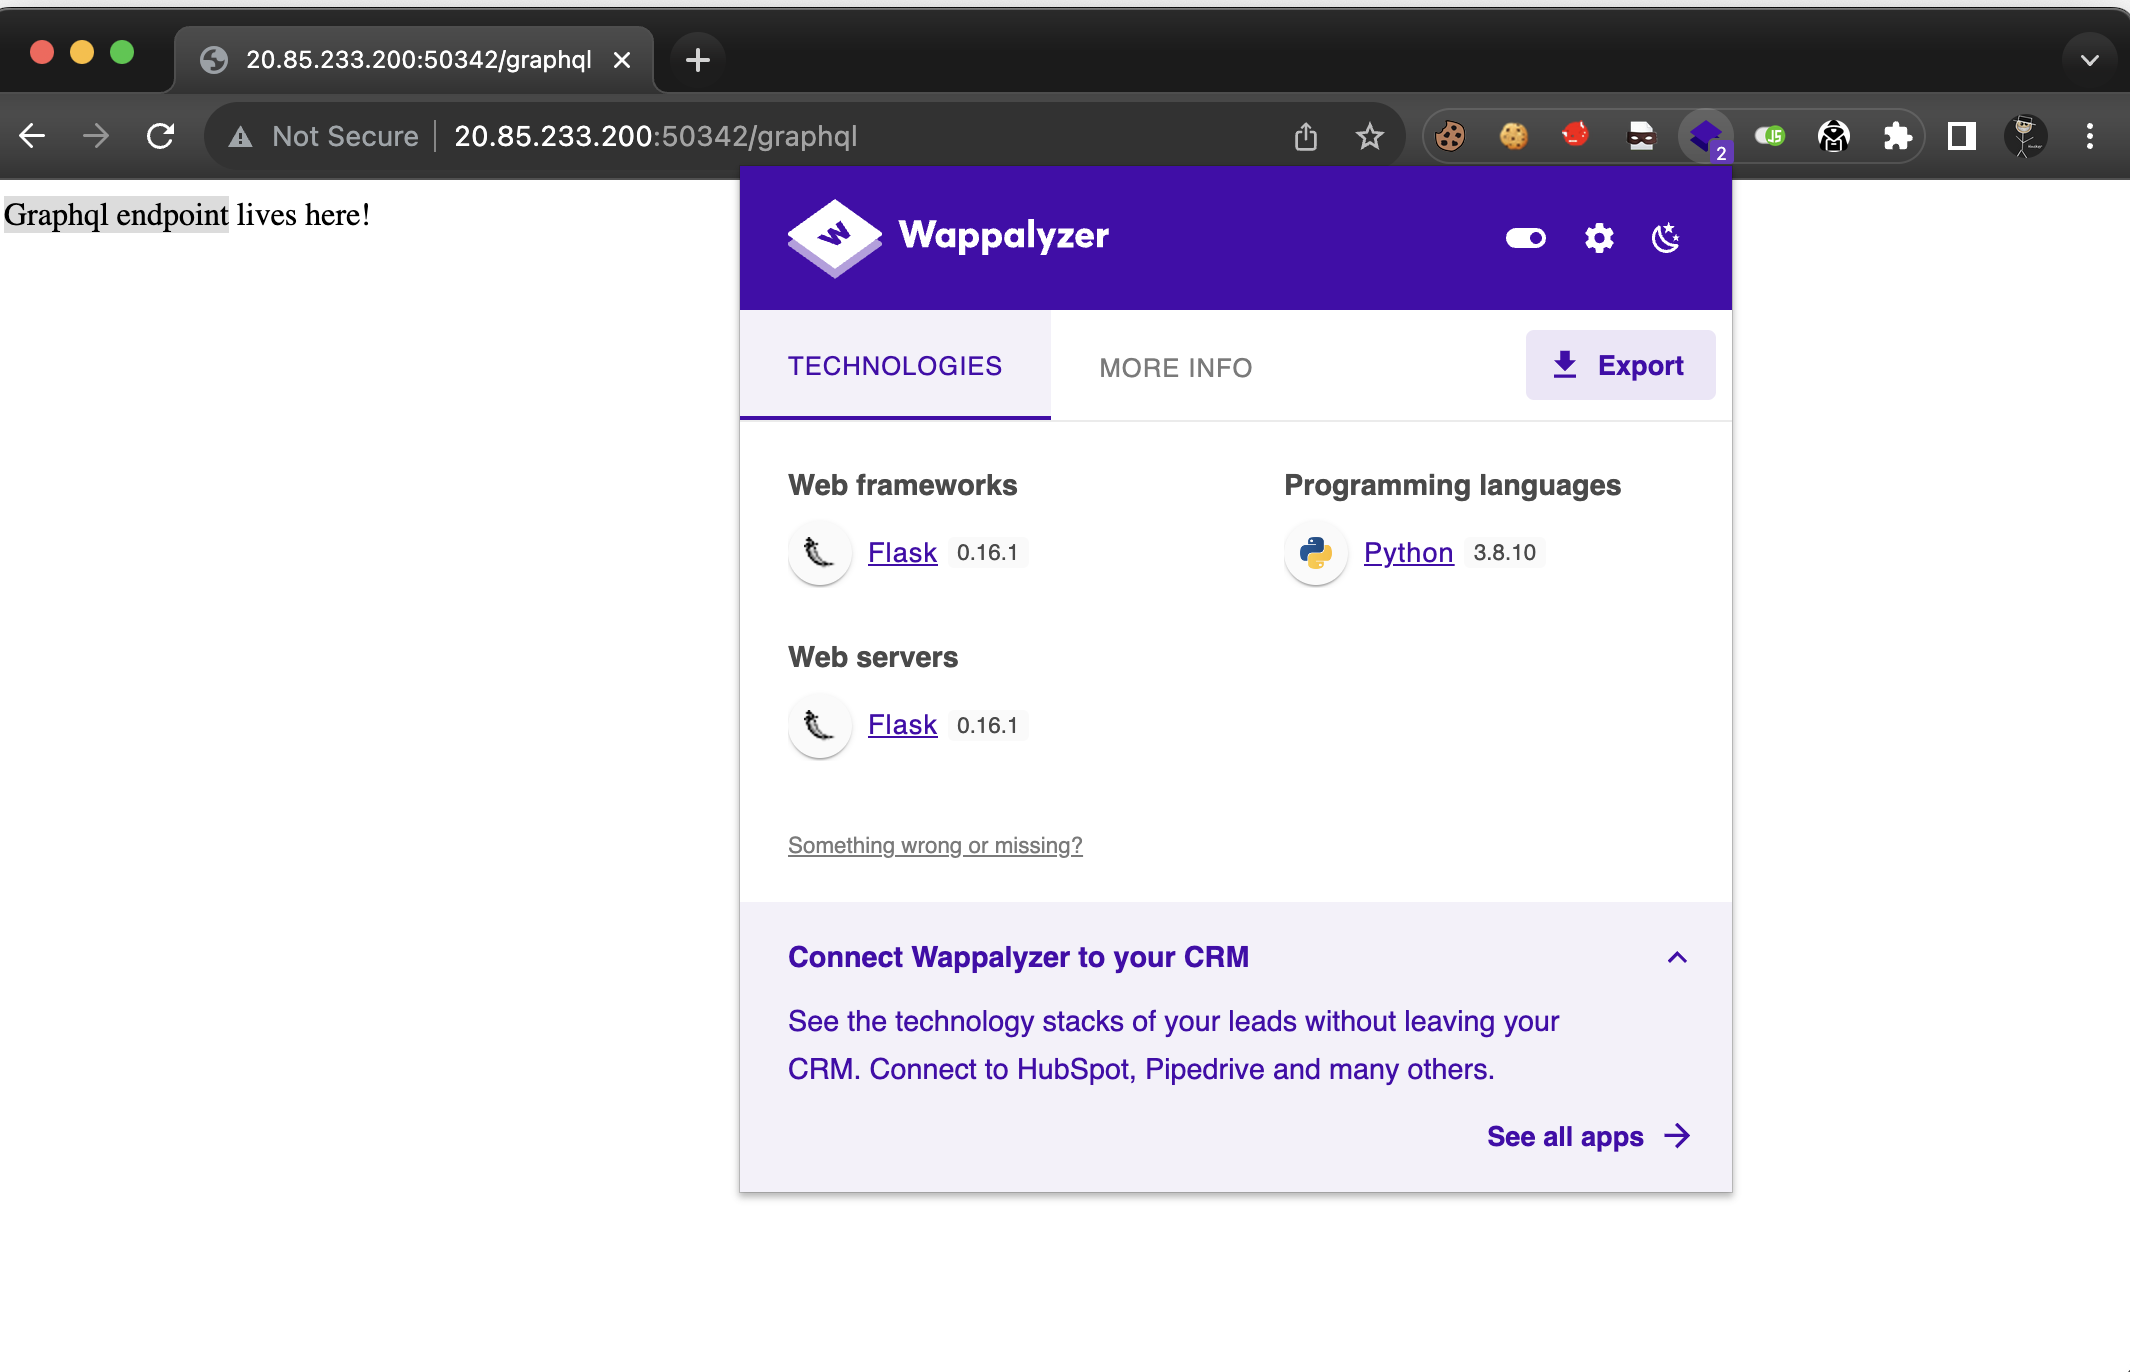This screenshot has height=1372, width=2130.
Task: Collapse the Connect Wappalyzer CRM section
Action: [1677, 957]
